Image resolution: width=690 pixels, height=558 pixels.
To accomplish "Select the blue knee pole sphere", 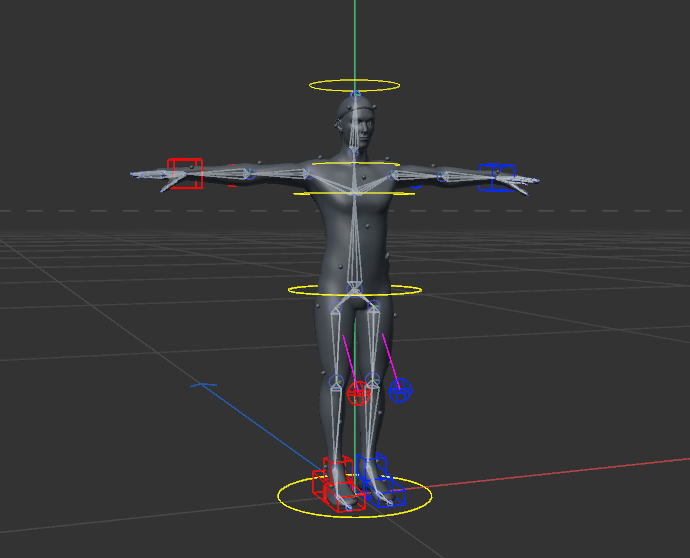I will [400, 391].
